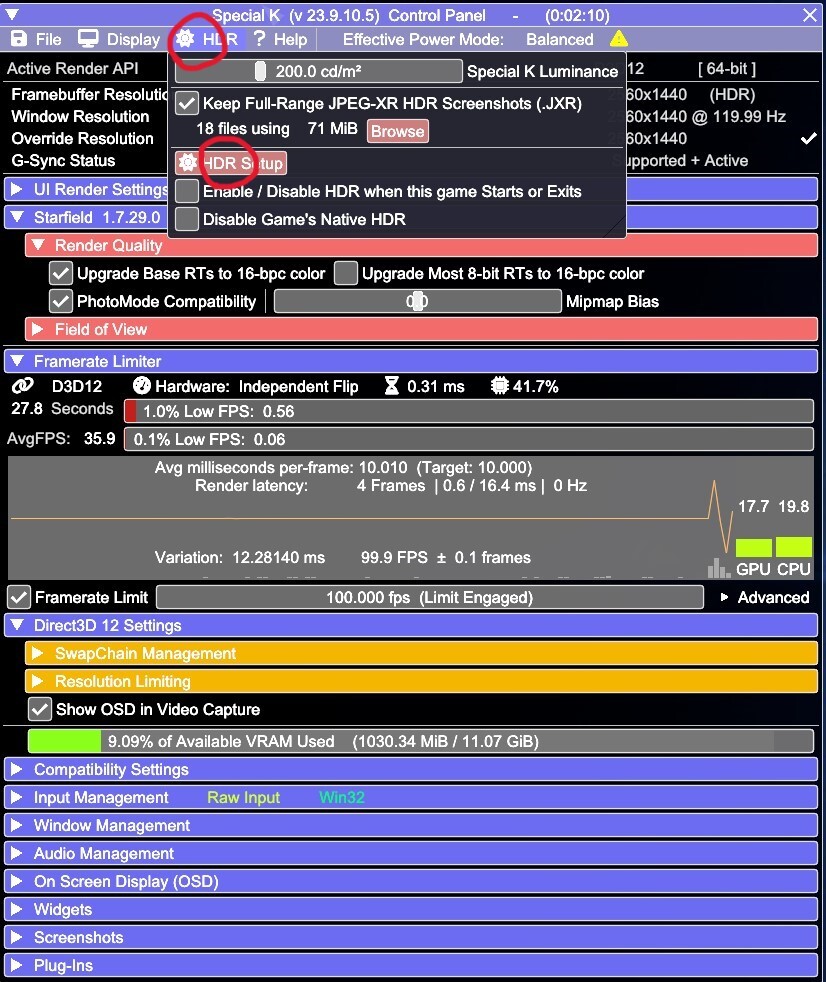Enable Upgrade Most 8-bit RTs to 16-bpc

click(x=346, y=274)
